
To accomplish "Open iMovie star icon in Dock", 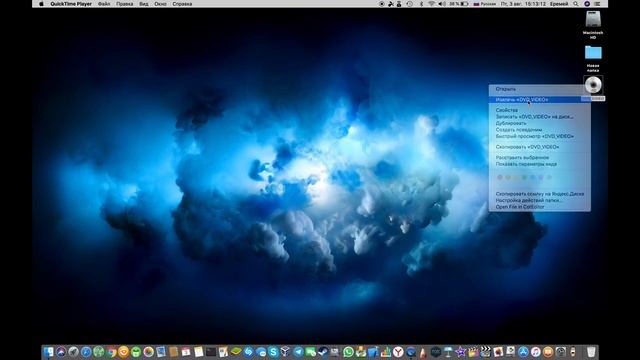I will coord(460,352).
